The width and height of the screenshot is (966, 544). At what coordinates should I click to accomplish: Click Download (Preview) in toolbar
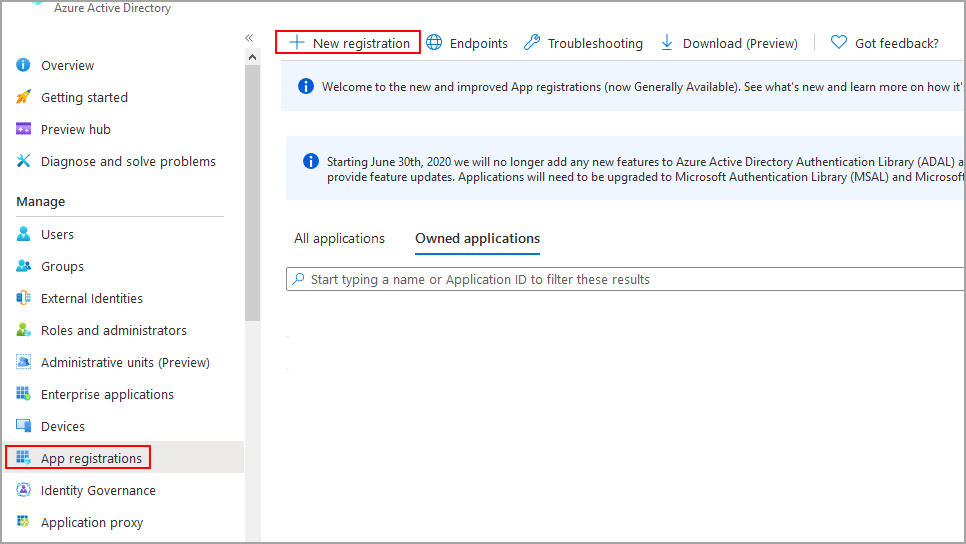(x=729, y=43)
